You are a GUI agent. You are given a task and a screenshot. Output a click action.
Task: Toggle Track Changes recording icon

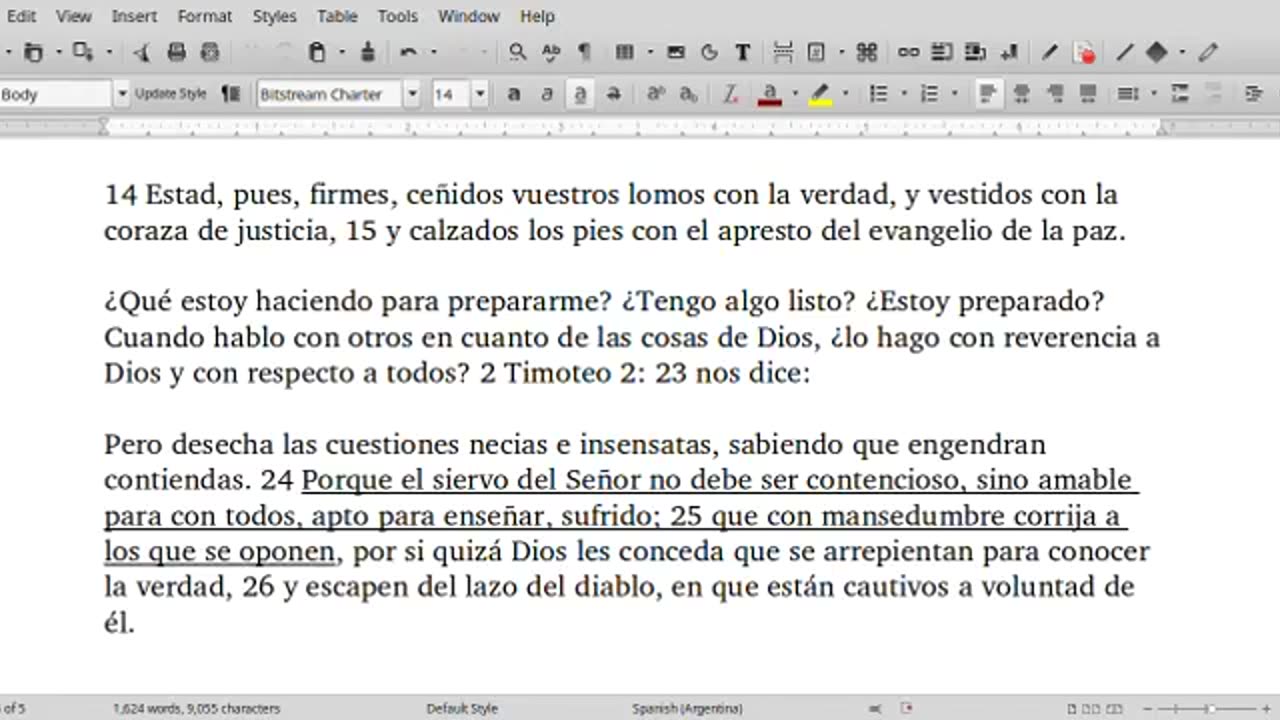click(1085, 53)
